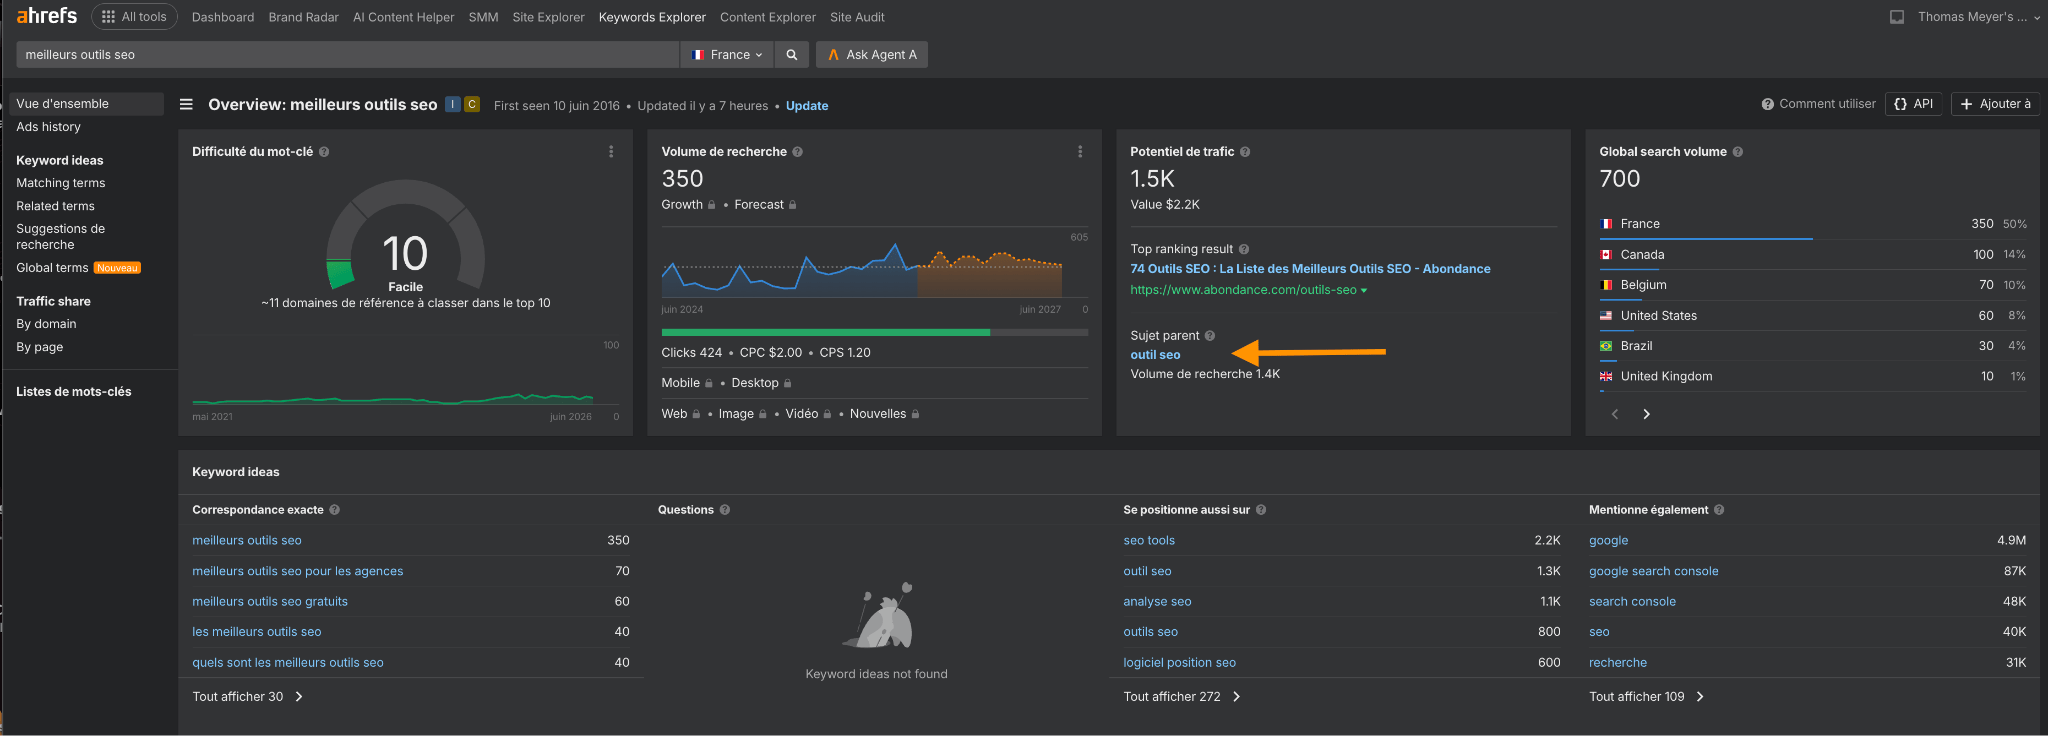This screenshot has width=2048, height=736.
Task: Click the locked Growth option
Action: tap(688, 205)
